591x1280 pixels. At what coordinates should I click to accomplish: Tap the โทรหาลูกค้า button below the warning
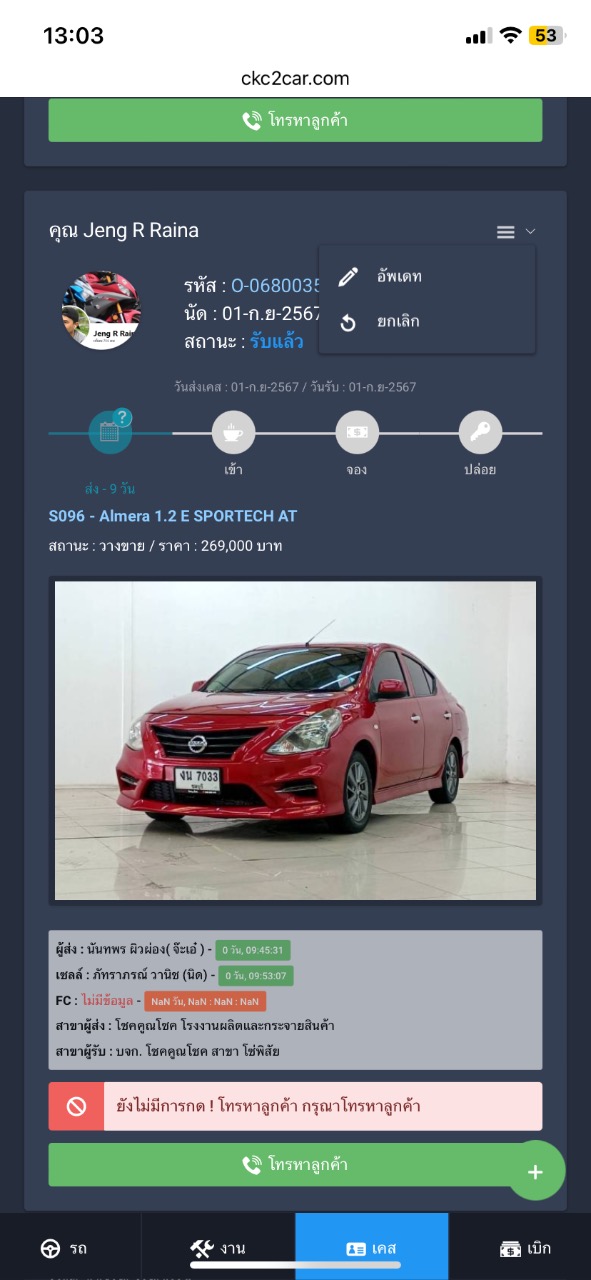coord(295,1165)
